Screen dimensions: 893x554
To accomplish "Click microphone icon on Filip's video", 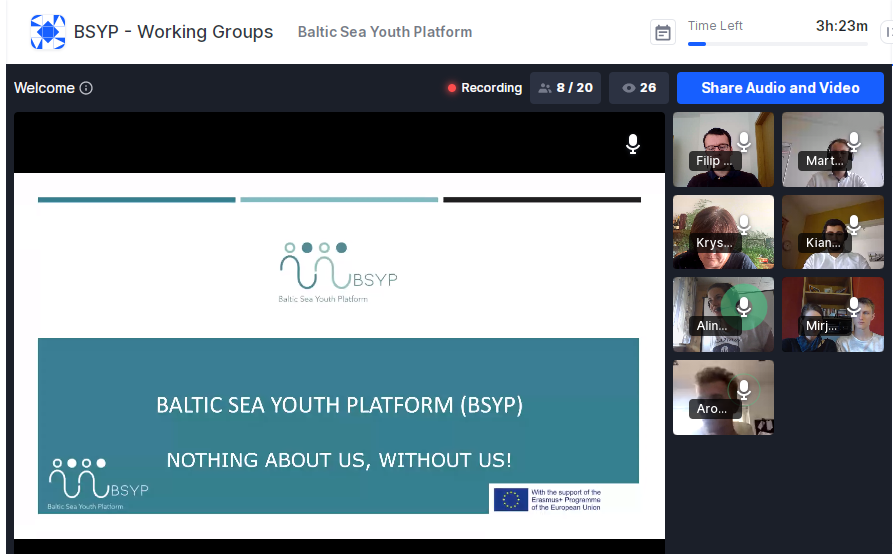I will pos(744,141).
